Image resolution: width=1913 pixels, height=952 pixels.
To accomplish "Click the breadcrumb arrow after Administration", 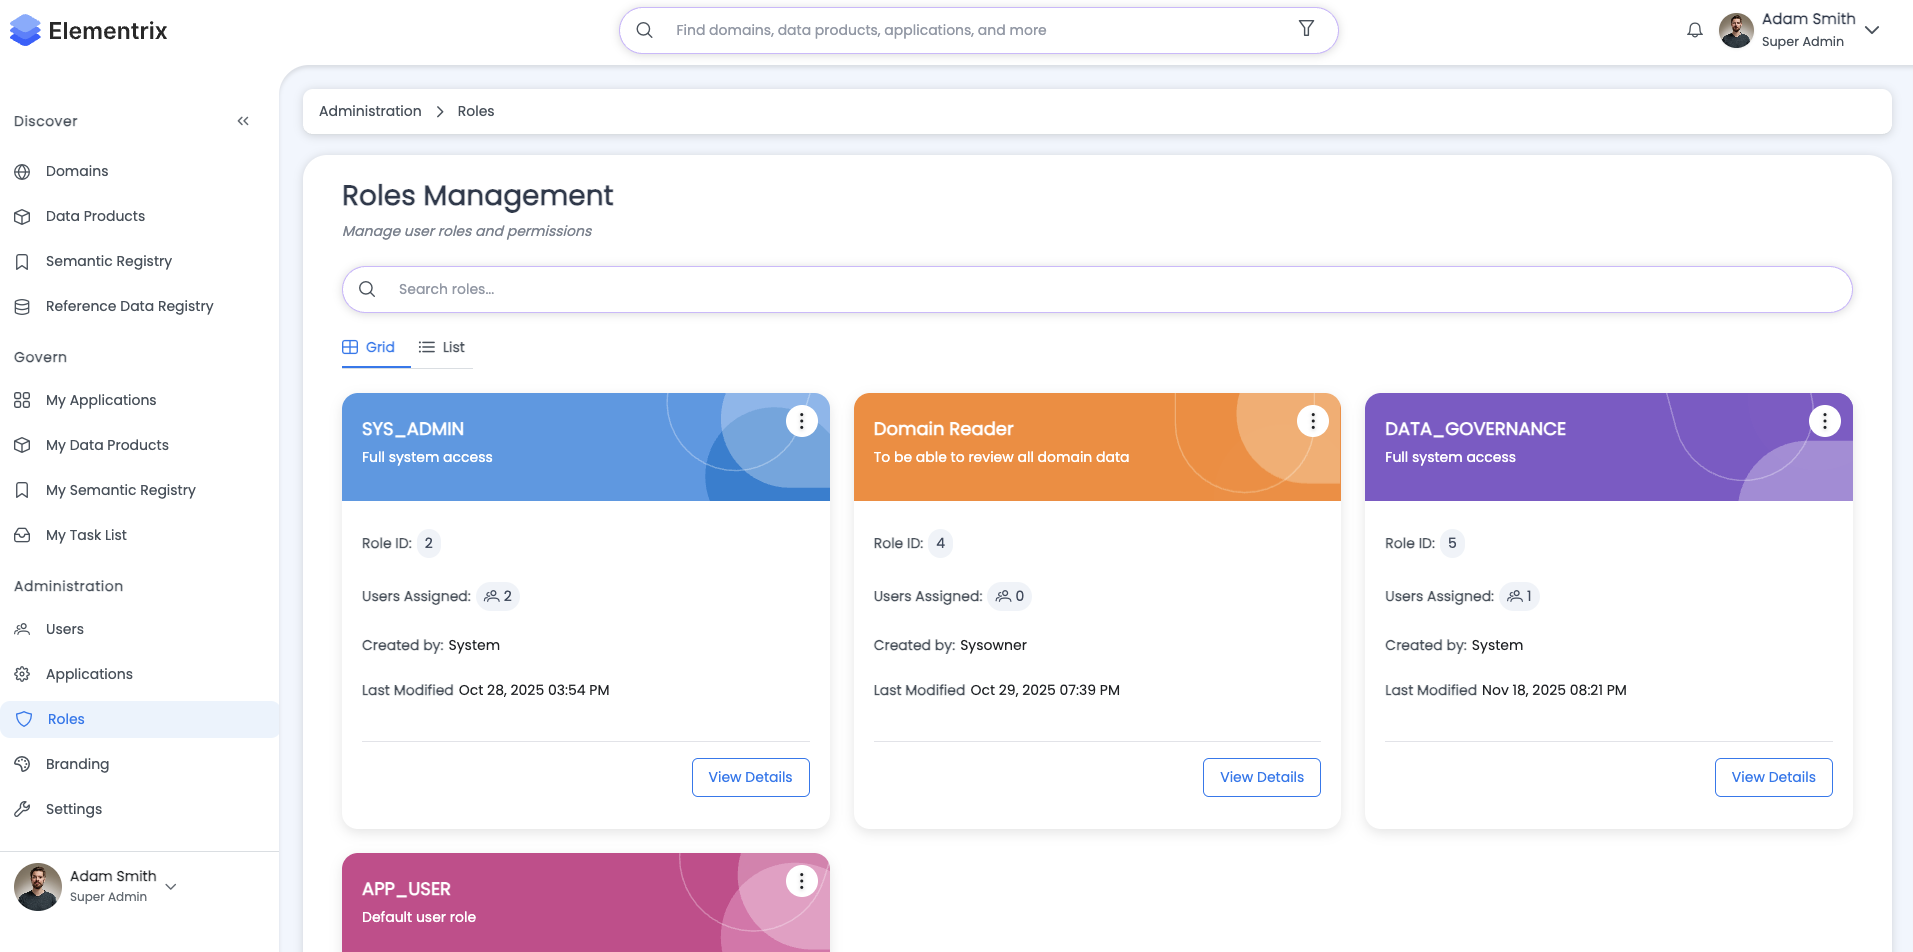I will pos(440,112).
